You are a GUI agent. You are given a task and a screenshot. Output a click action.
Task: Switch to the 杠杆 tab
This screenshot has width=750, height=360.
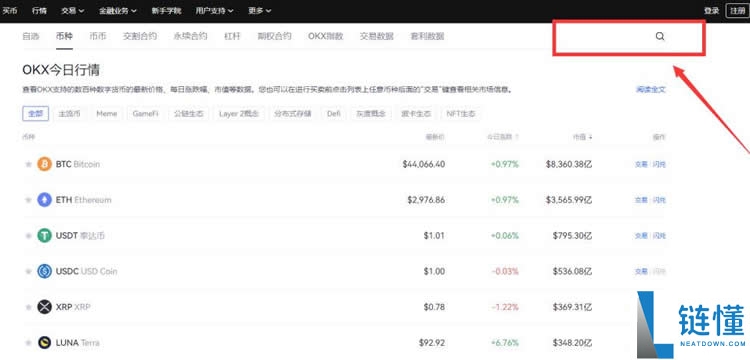[232, 36]
